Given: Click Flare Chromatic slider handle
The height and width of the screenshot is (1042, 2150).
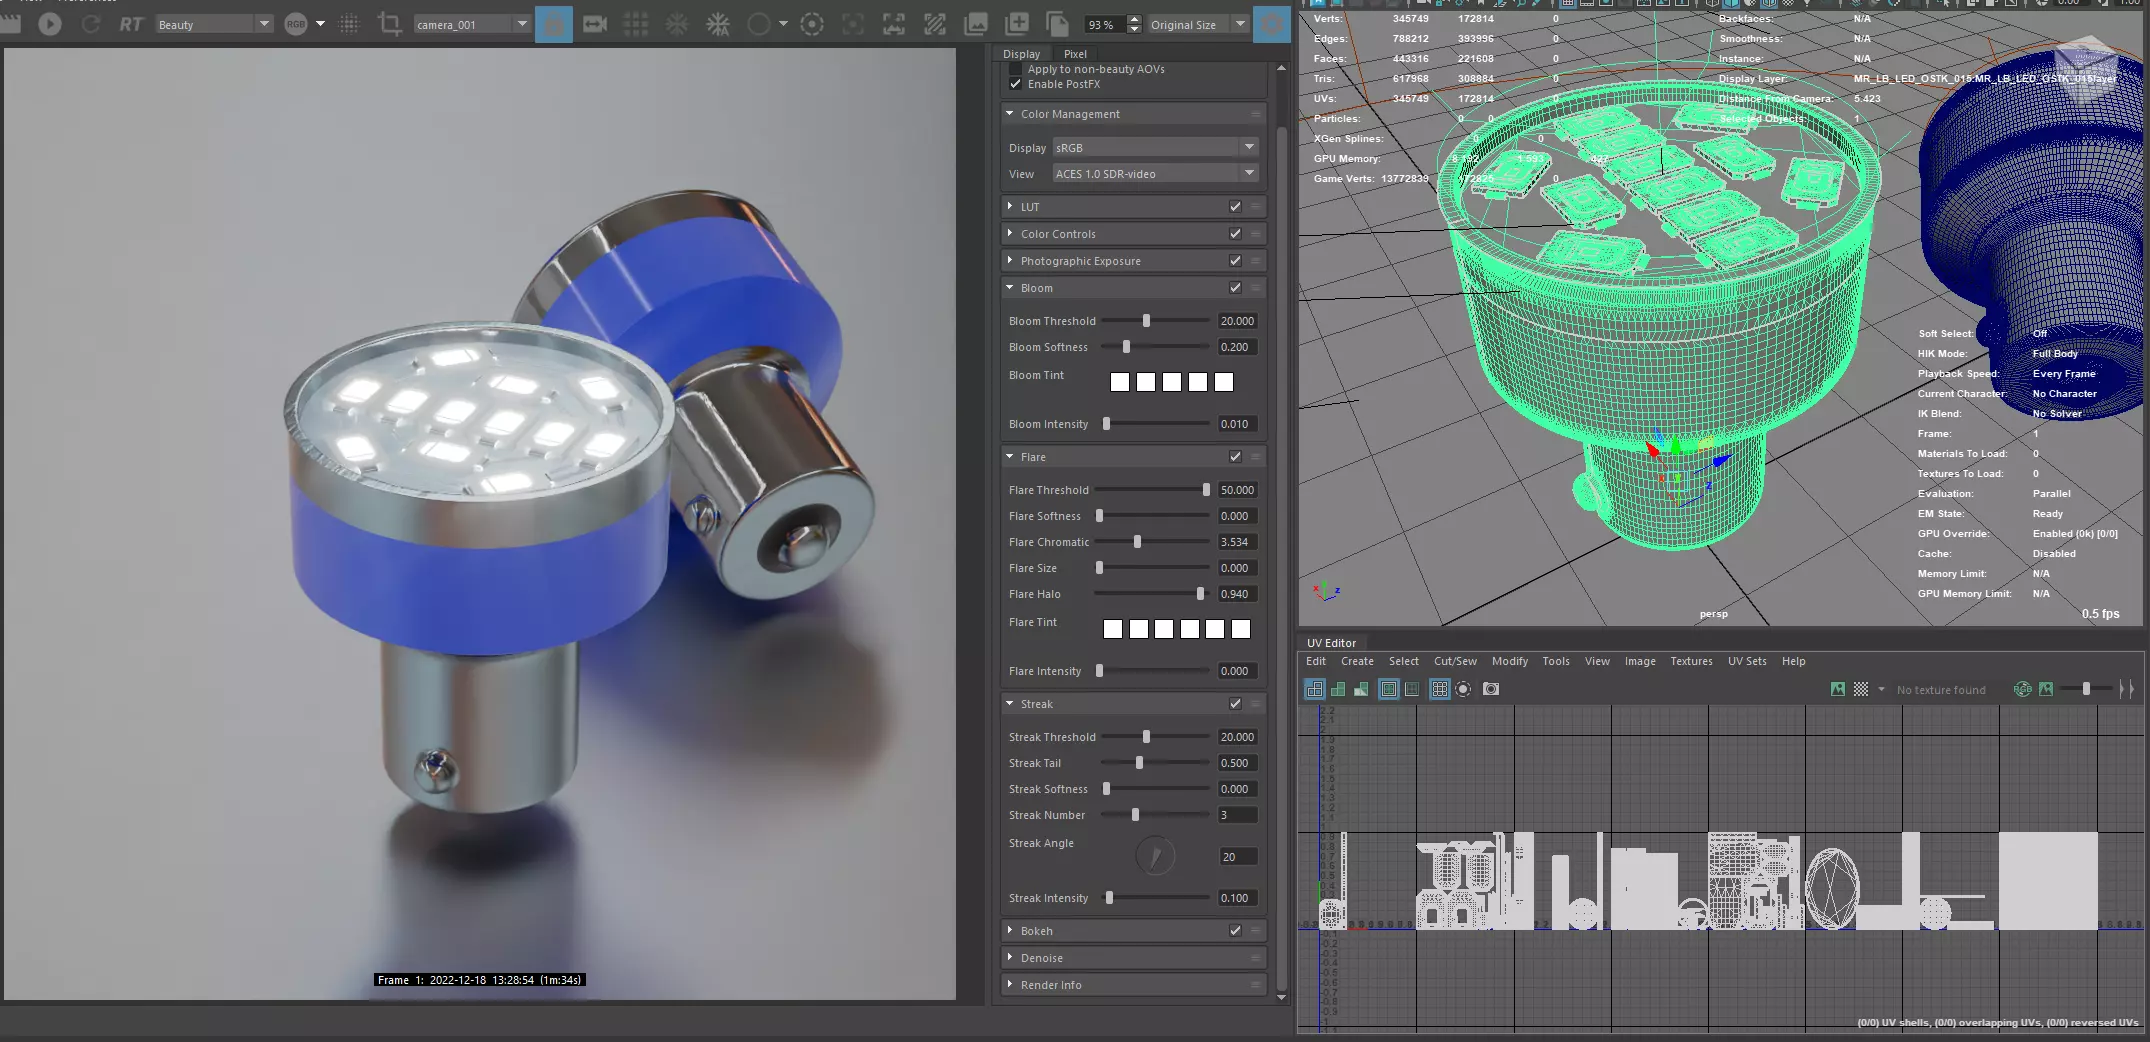Looking at the screenshot, I should (x=1137, y=542).
